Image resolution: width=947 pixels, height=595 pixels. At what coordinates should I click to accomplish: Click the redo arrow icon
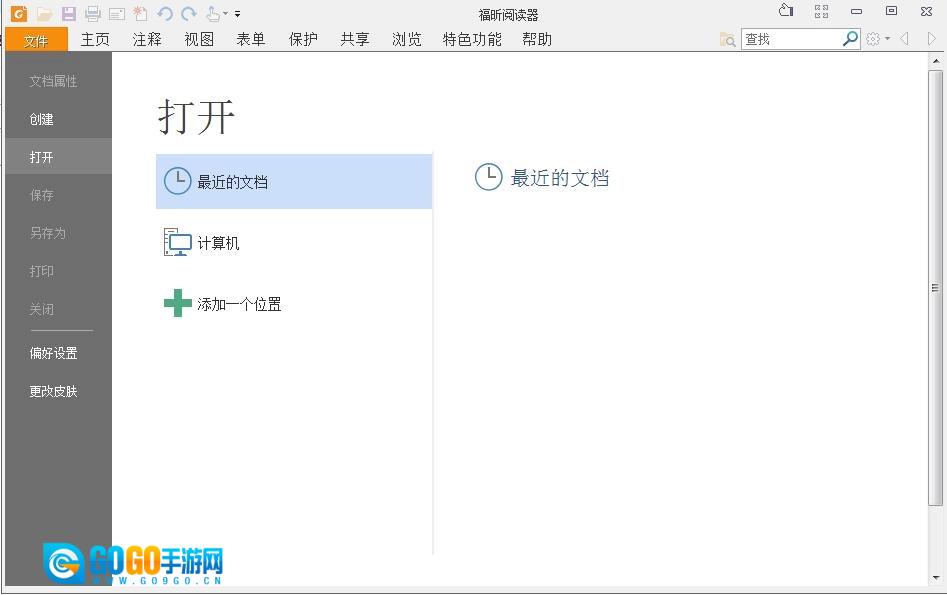189,14
